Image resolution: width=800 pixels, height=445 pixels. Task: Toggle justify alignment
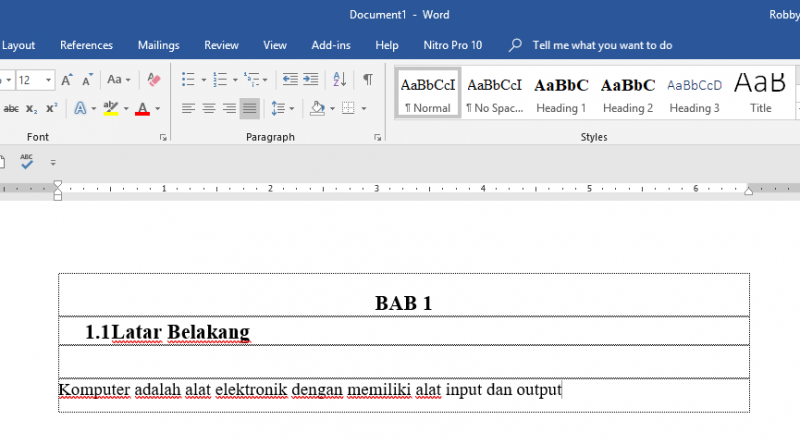[249, 109]
